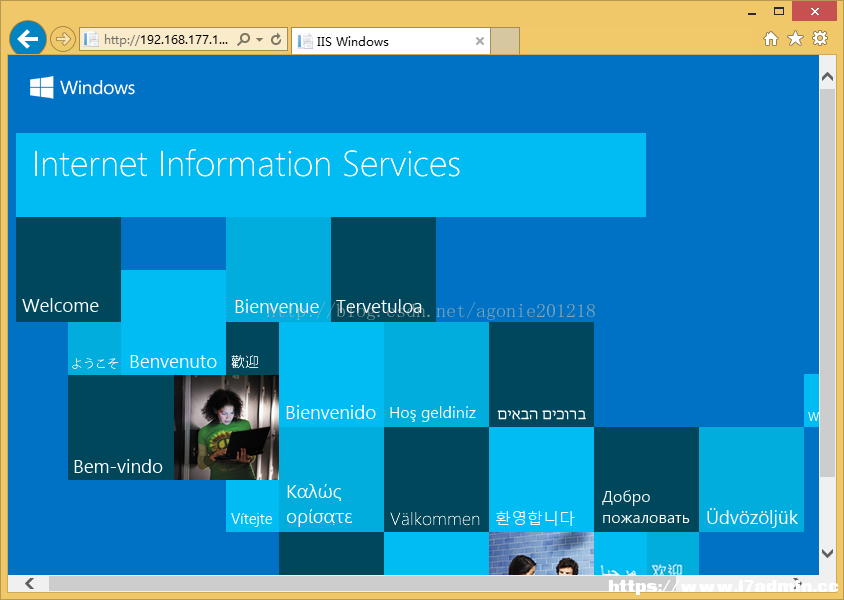Close the browser window
Screen dimensions: 844x600
(x=814, y=11)
